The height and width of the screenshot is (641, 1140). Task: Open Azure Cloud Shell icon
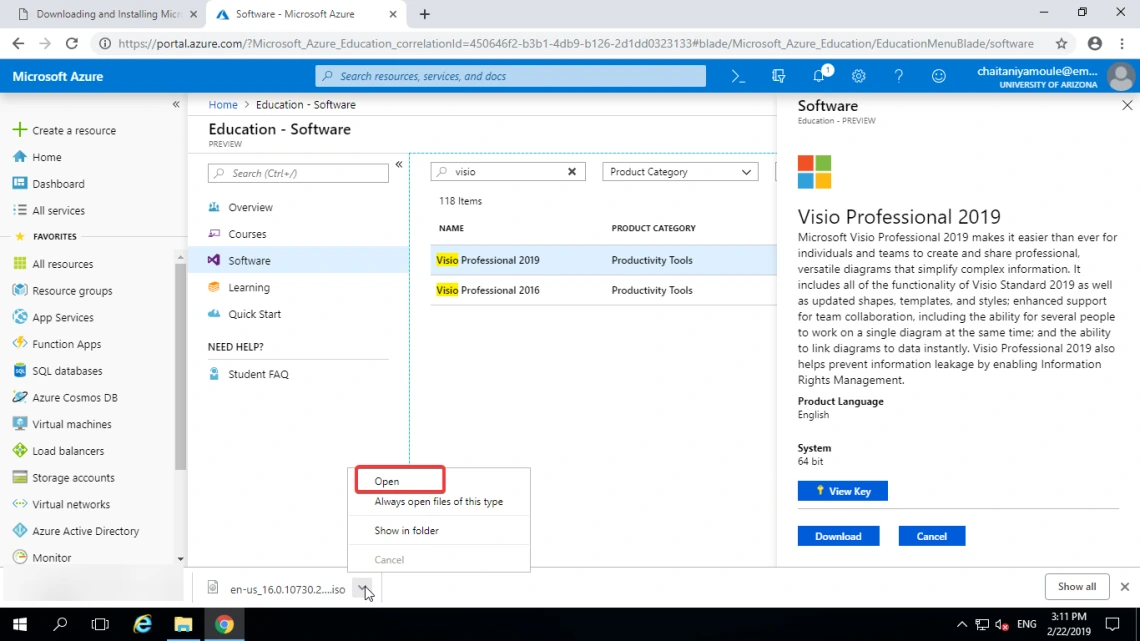pos(738,76)
